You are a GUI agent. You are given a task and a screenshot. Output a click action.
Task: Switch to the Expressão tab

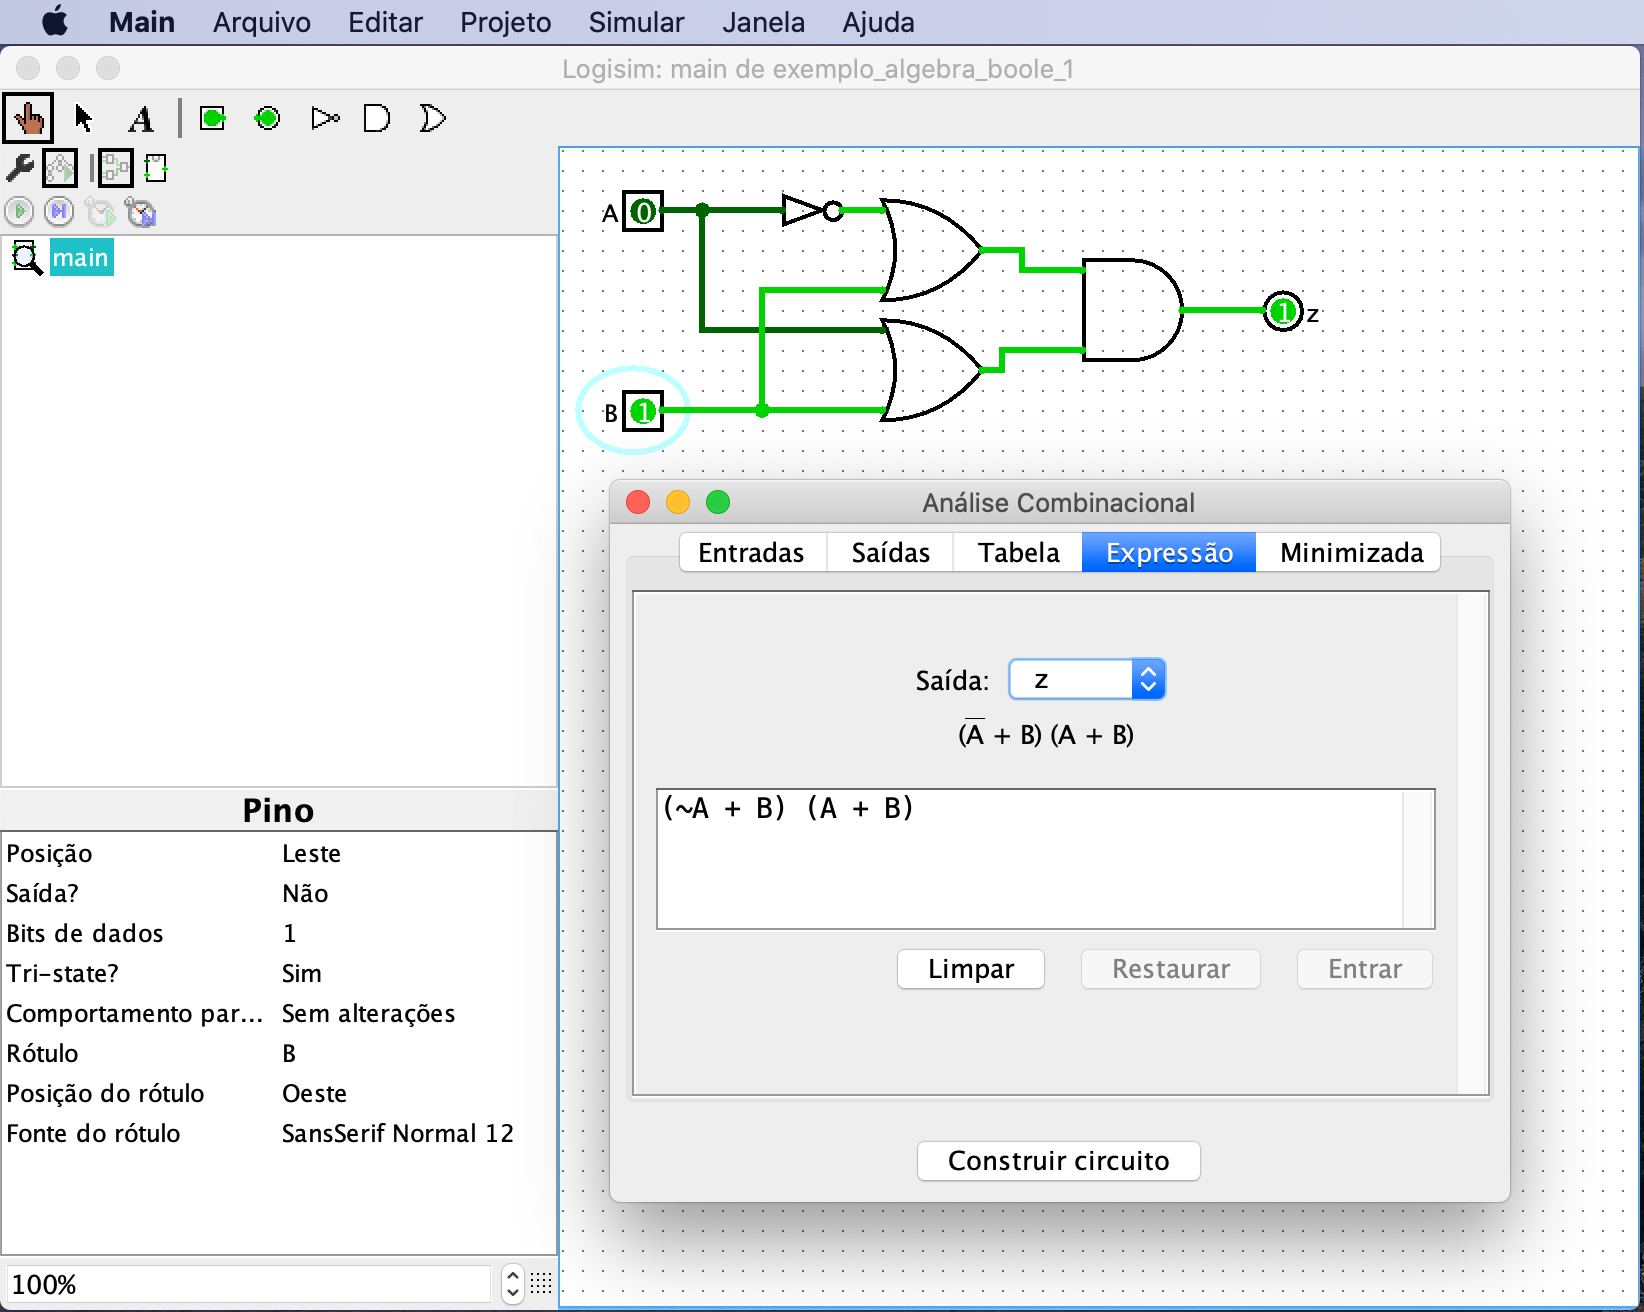tap(1169, 552)
